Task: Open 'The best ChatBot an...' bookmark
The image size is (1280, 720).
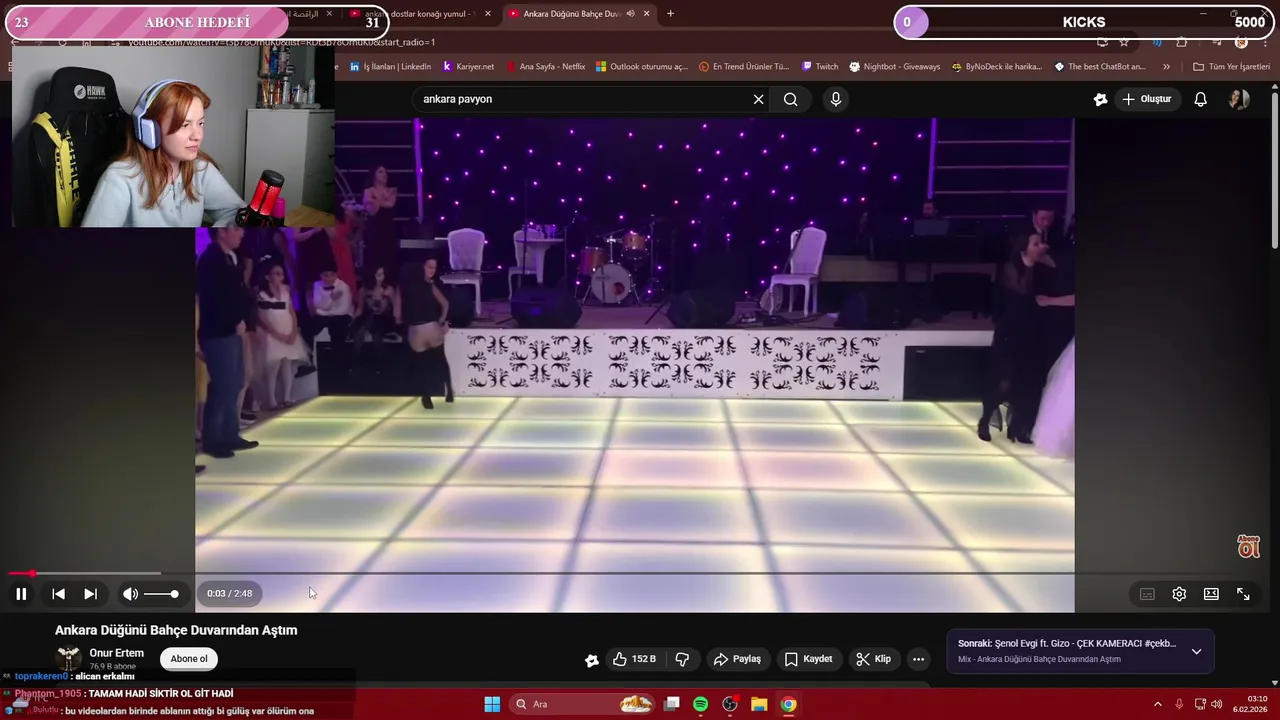Action: click(x=1100, y=67)
